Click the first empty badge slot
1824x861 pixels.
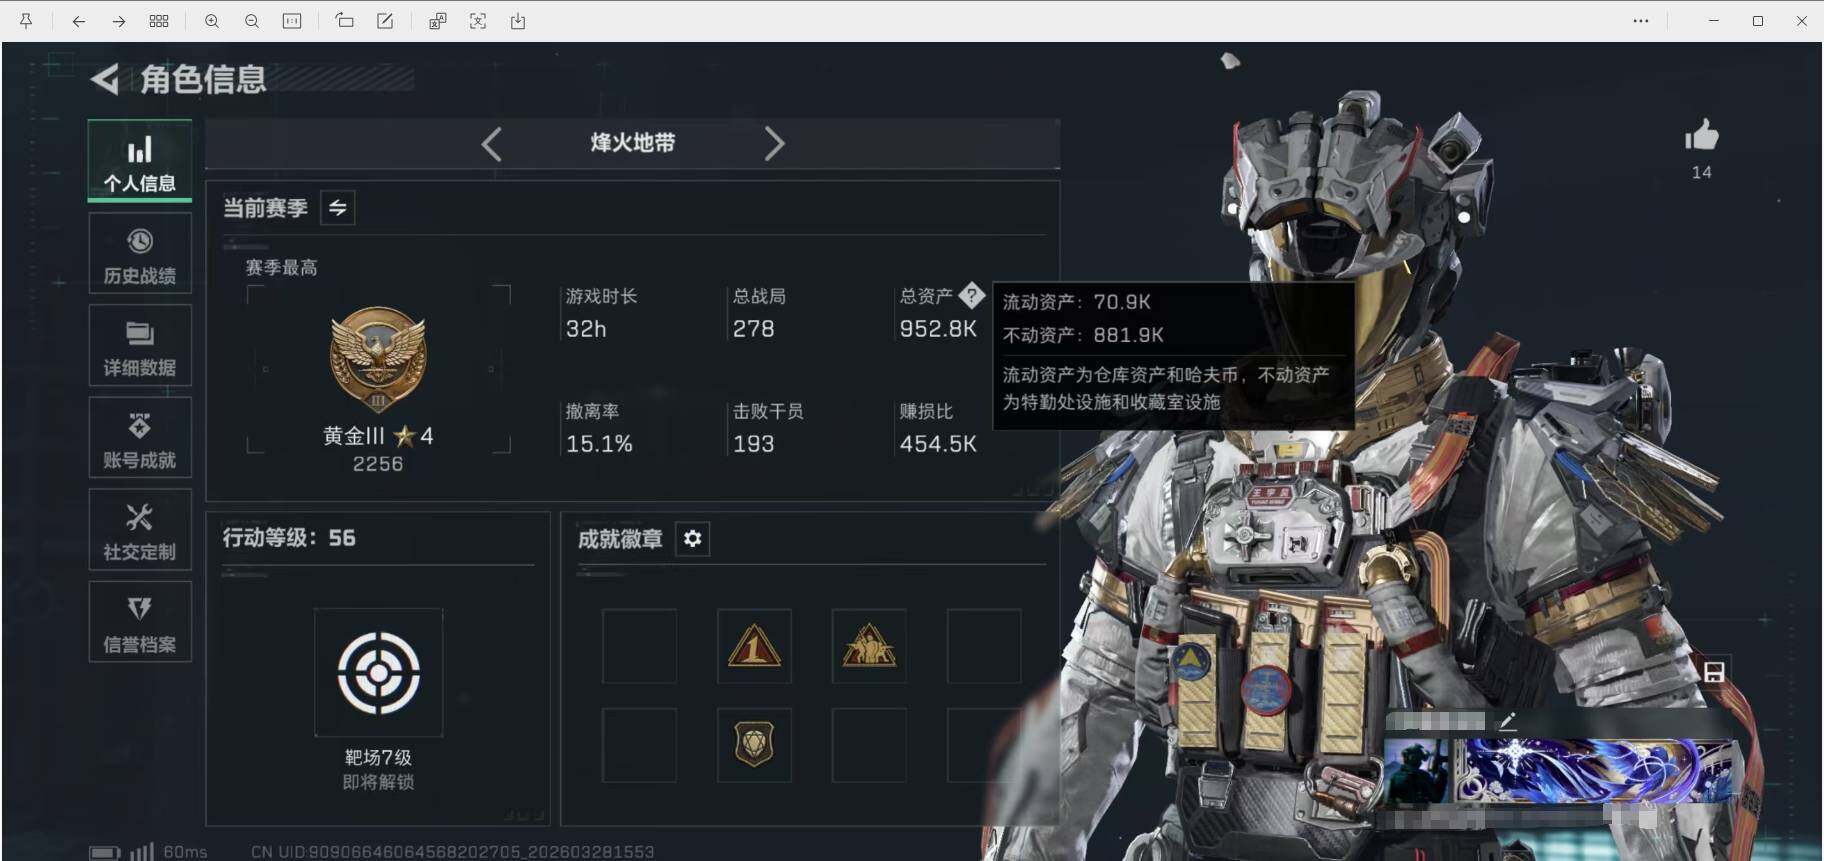coord(639,646)
